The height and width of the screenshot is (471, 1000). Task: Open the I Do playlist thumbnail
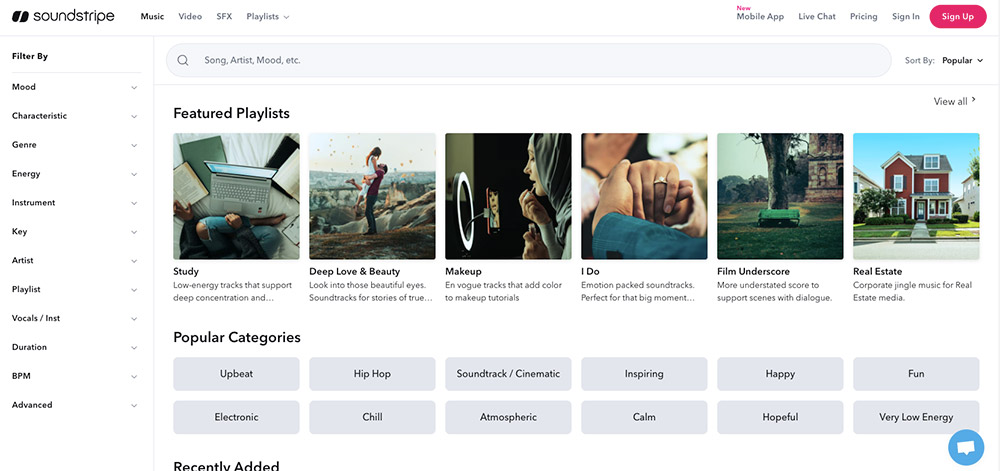coord(644,196)
